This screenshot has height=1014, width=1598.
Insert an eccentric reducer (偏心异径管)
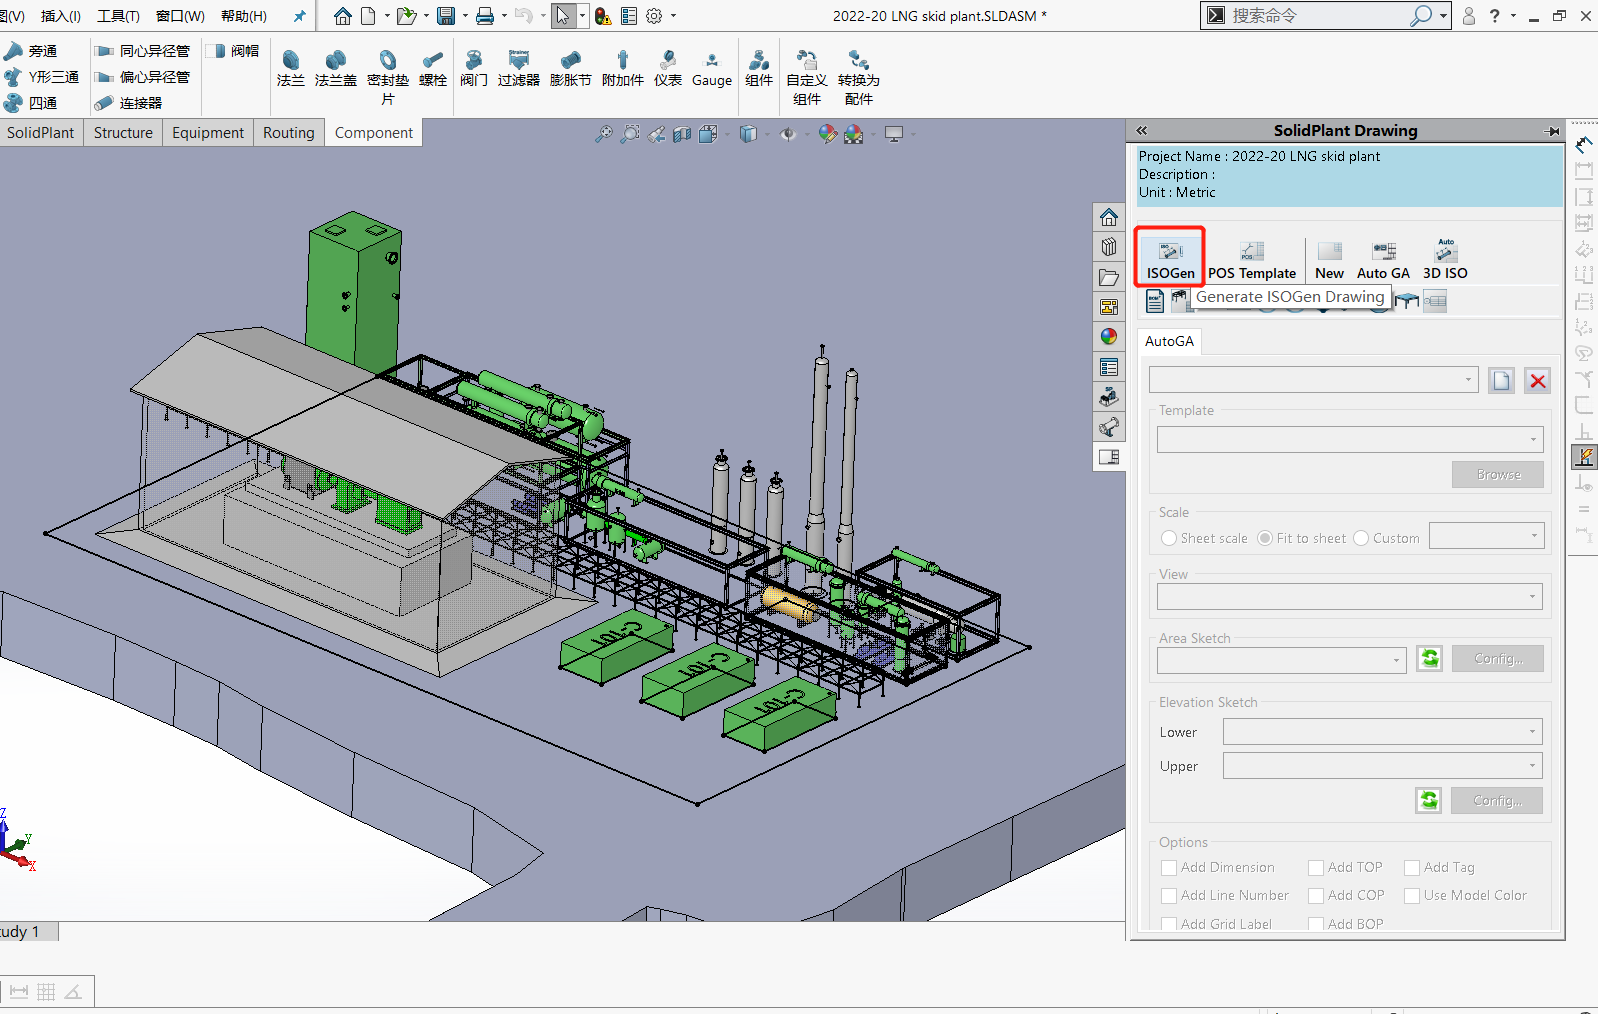pos(142,77)
